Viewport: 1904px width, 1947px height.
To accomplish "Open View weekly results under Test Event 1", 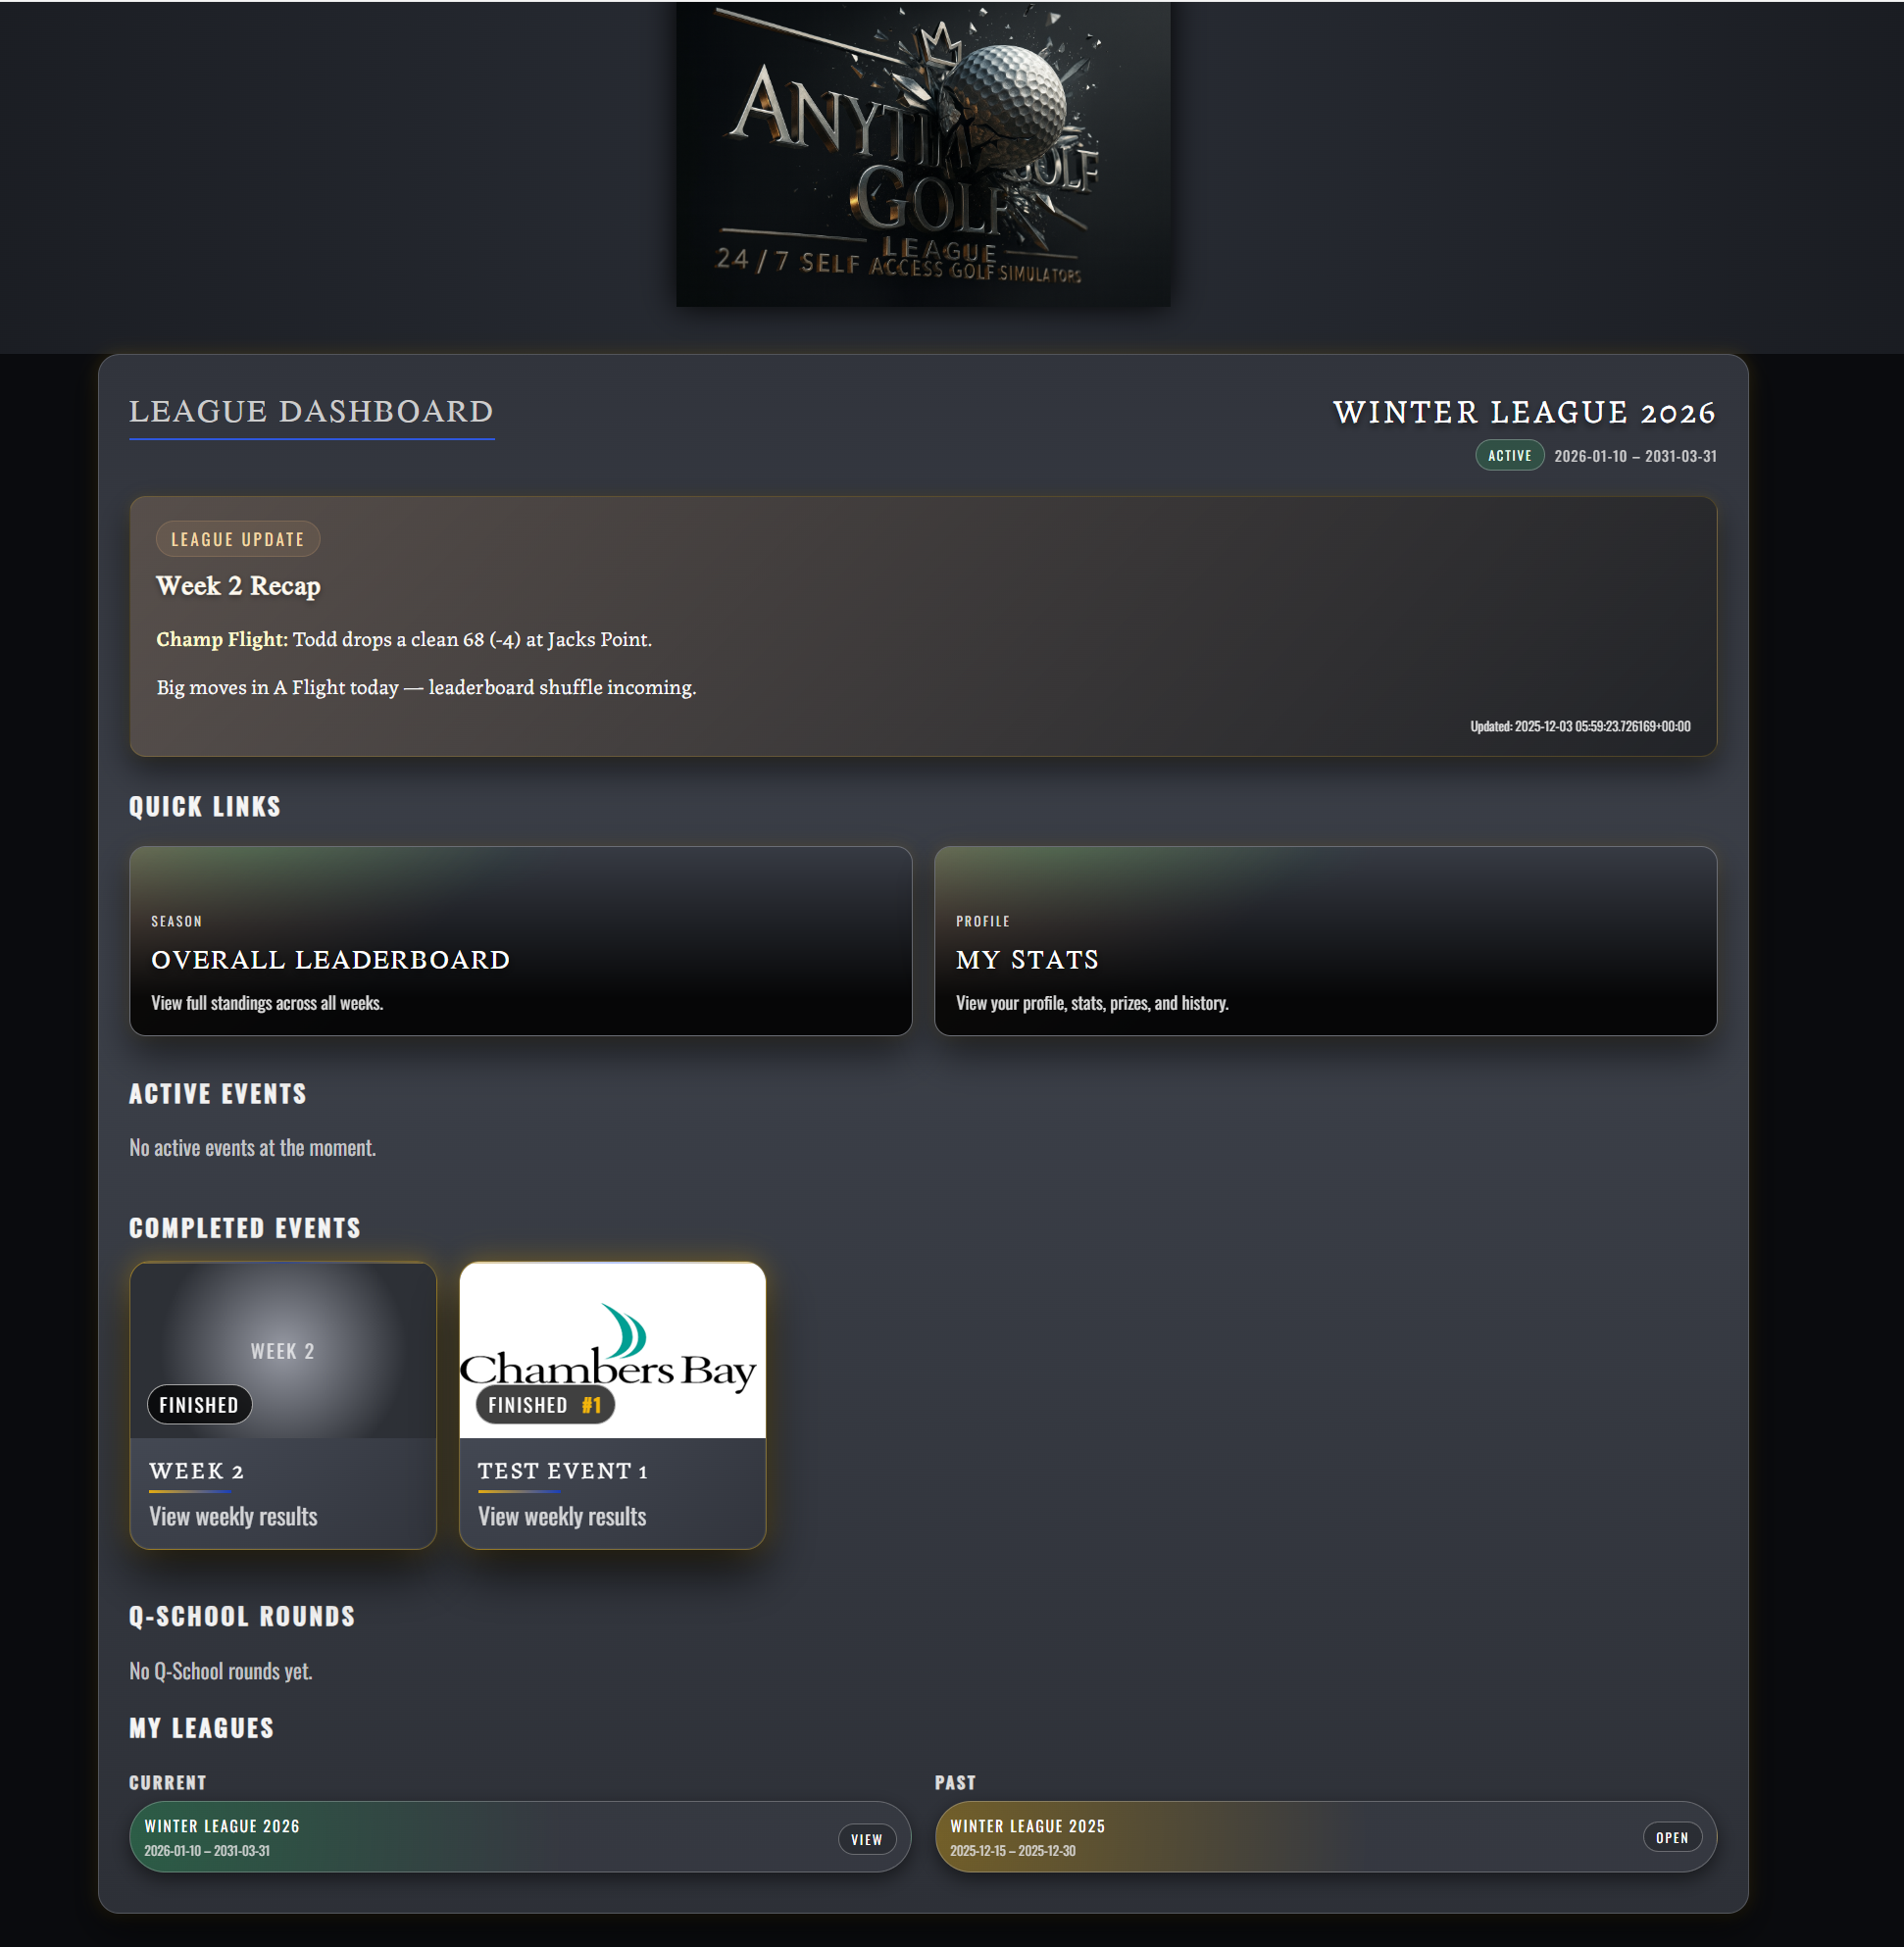I will click(560, 1516).
